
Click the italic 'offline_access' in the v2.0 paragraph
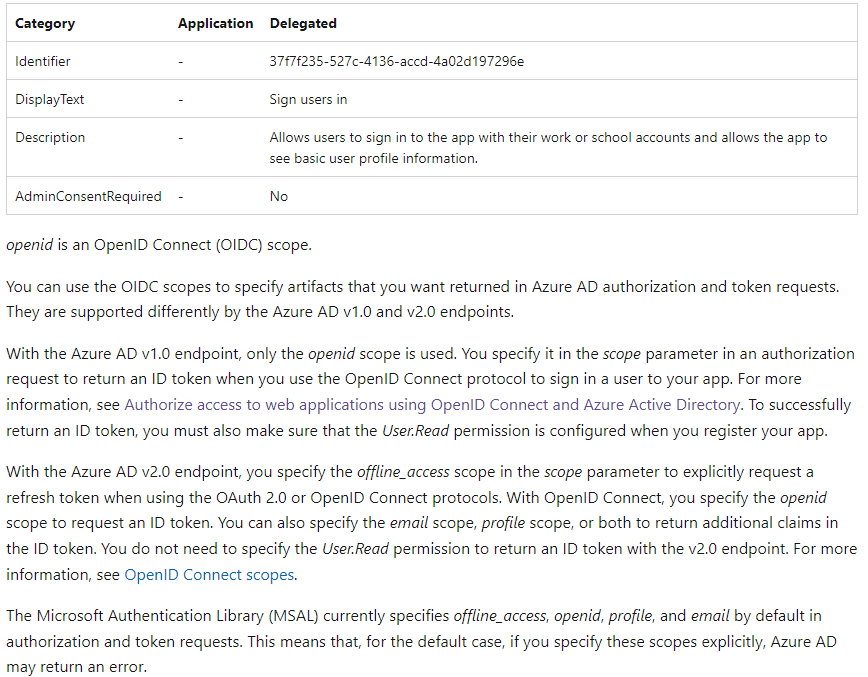pyautogui.click(x=403, y=472)
